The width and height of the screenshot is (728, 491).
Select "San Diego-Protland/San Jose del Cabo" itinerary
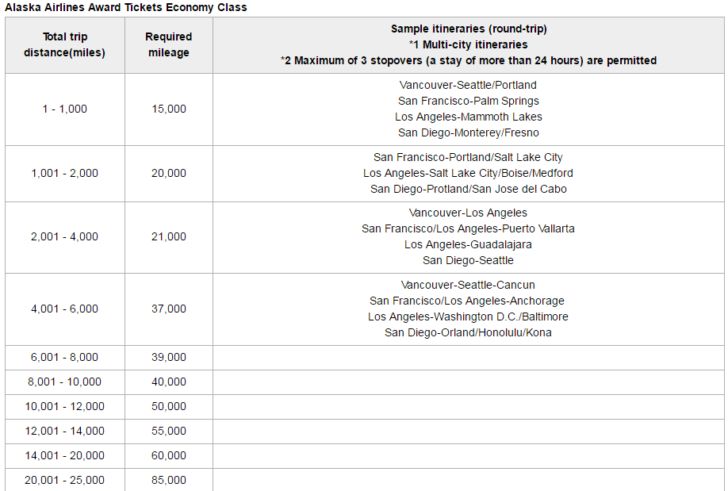468,189
